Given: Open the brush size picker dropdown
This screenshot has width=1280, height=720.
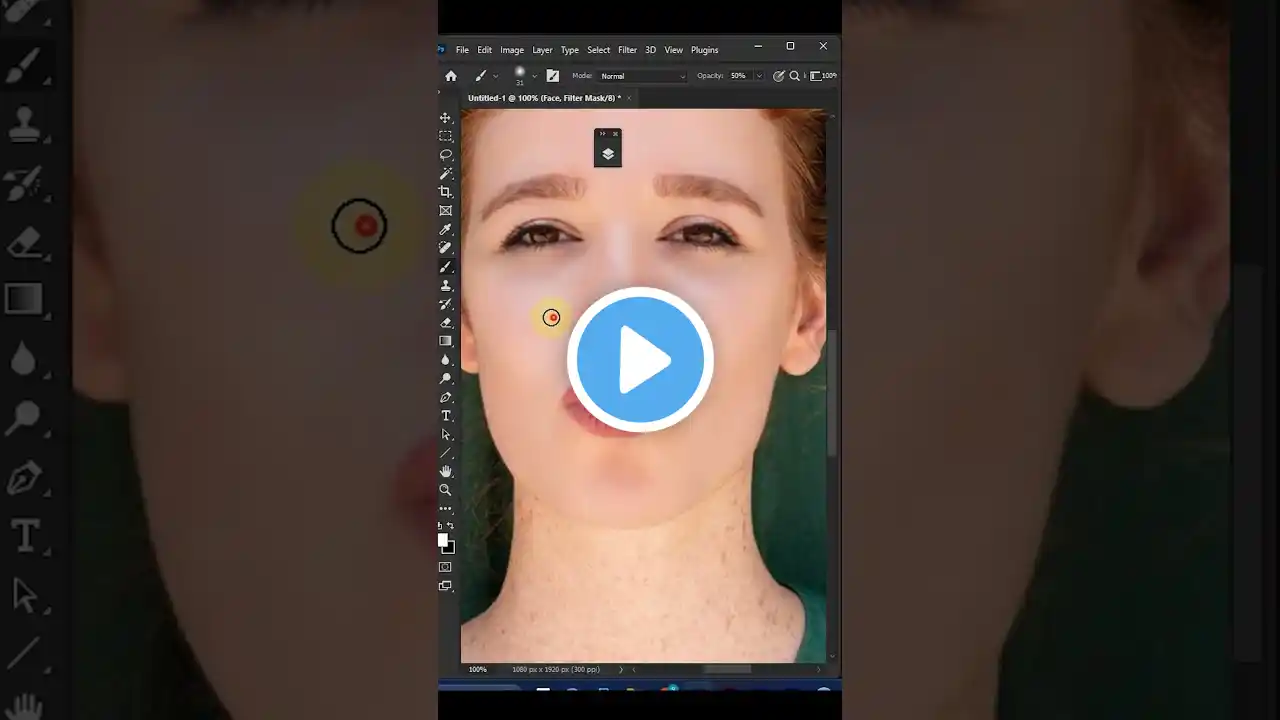Looking at the screenshot, I should click(525, 75).
